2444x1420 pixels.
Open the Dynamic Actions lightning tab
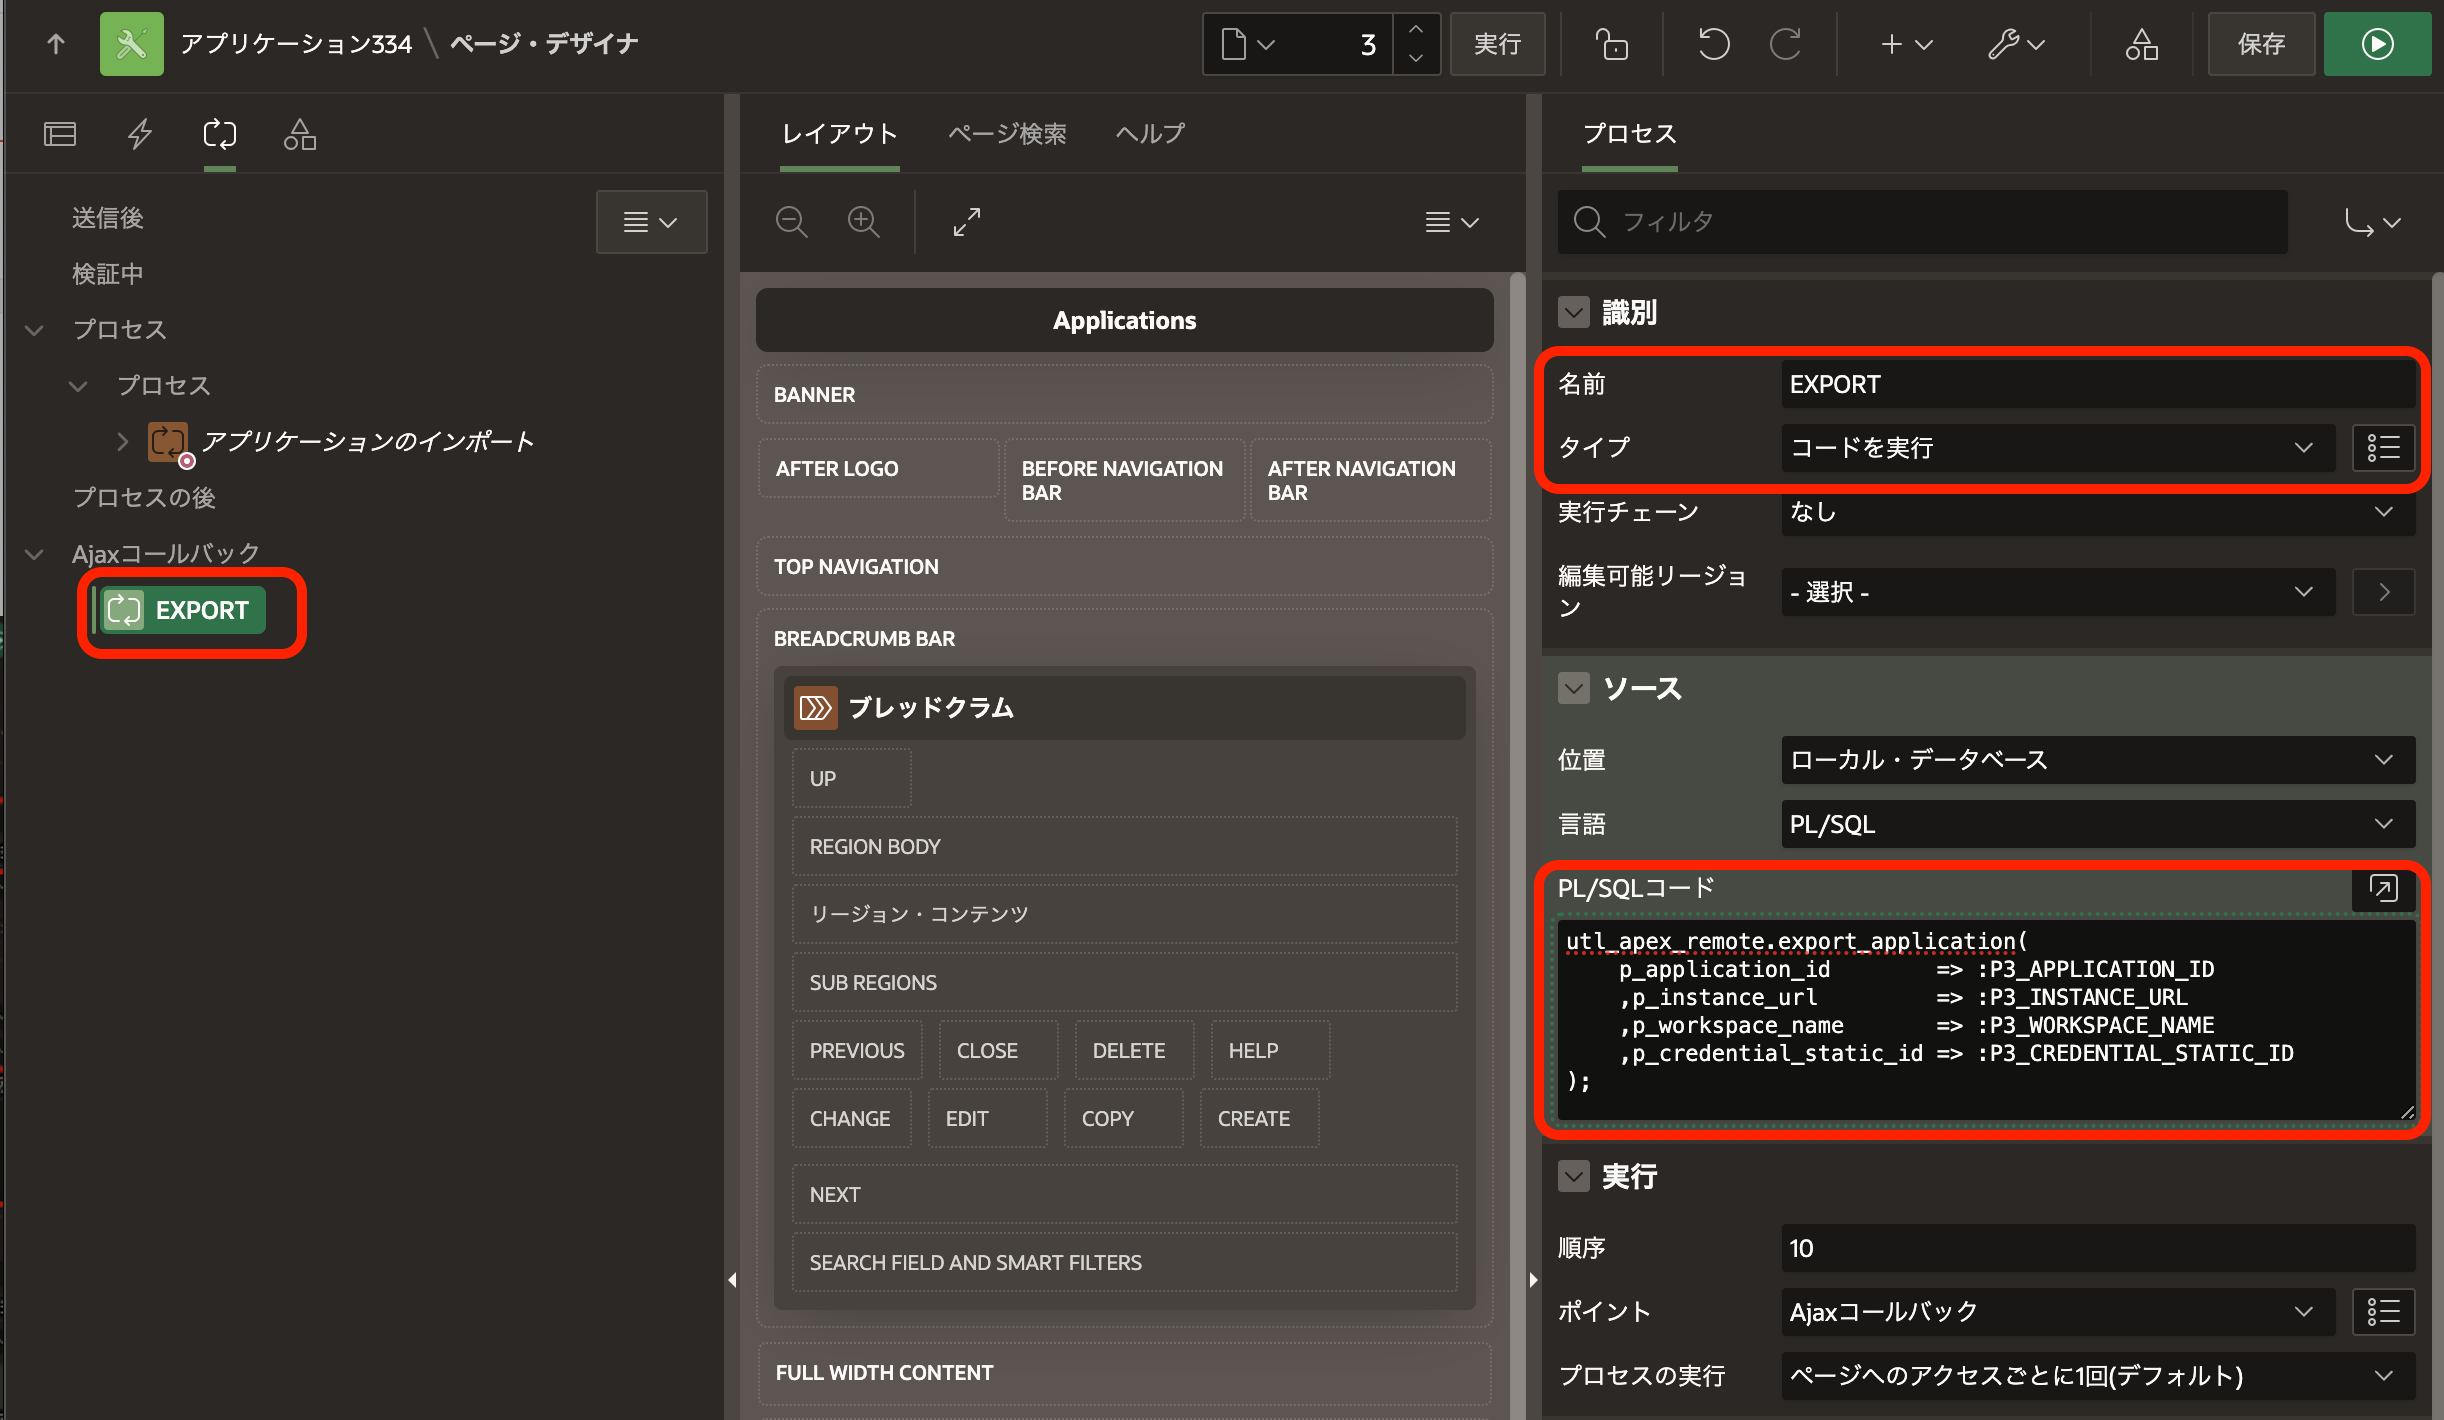140,134
